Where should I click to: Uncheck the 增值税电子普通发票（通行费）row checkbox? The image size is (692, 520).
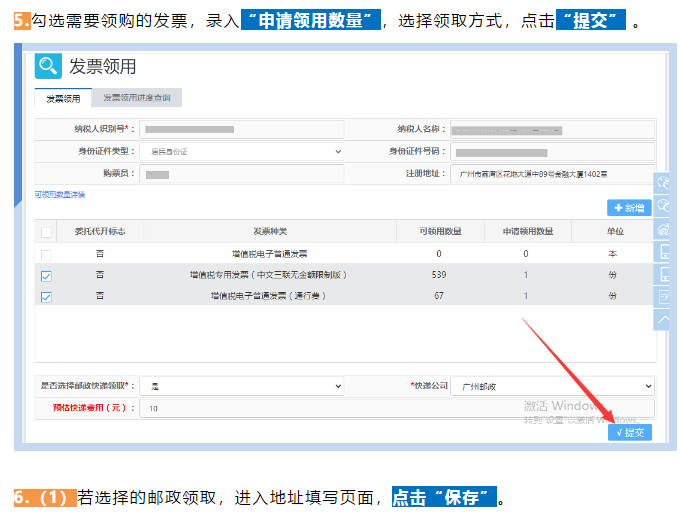(46, 297)
